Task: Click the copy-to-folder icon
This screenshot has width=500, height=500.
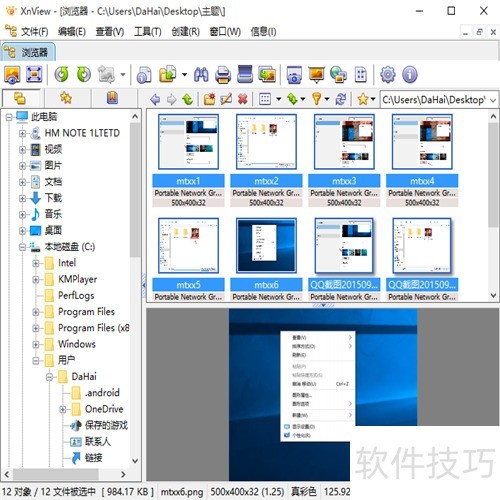Action: tap(168, 74)
